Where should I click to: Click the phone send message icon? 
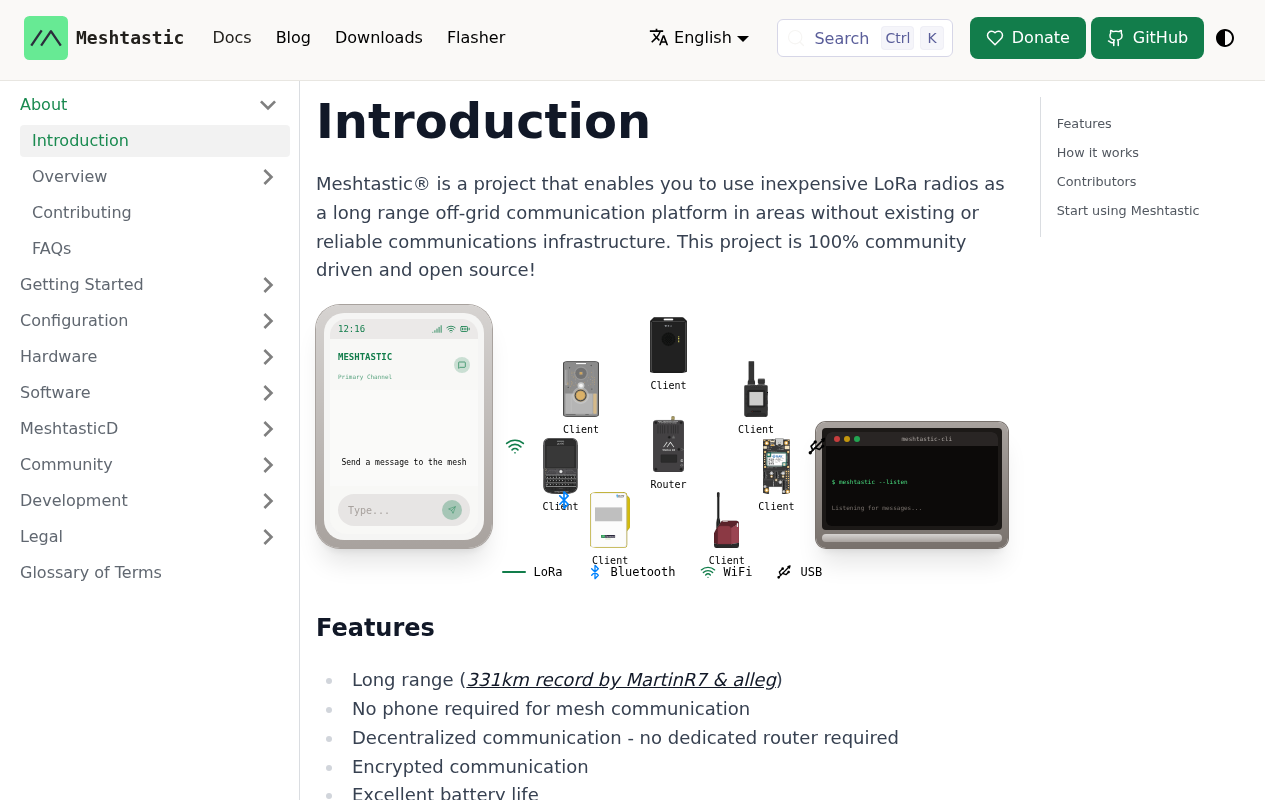(x=452, y=510)
